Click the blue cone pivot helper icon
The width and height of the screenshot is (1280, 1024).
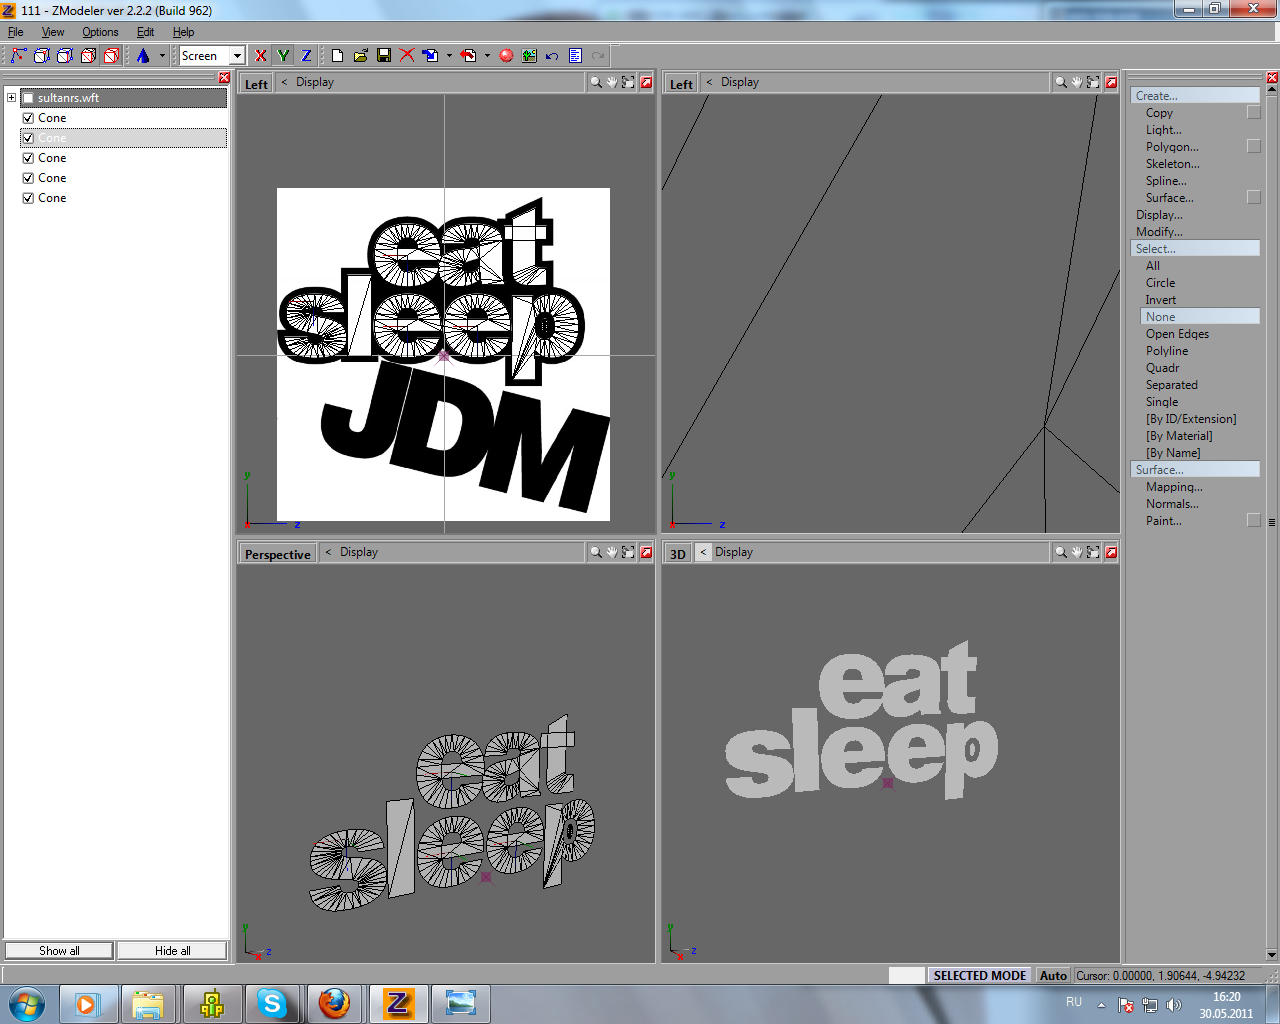pos(143,56)
